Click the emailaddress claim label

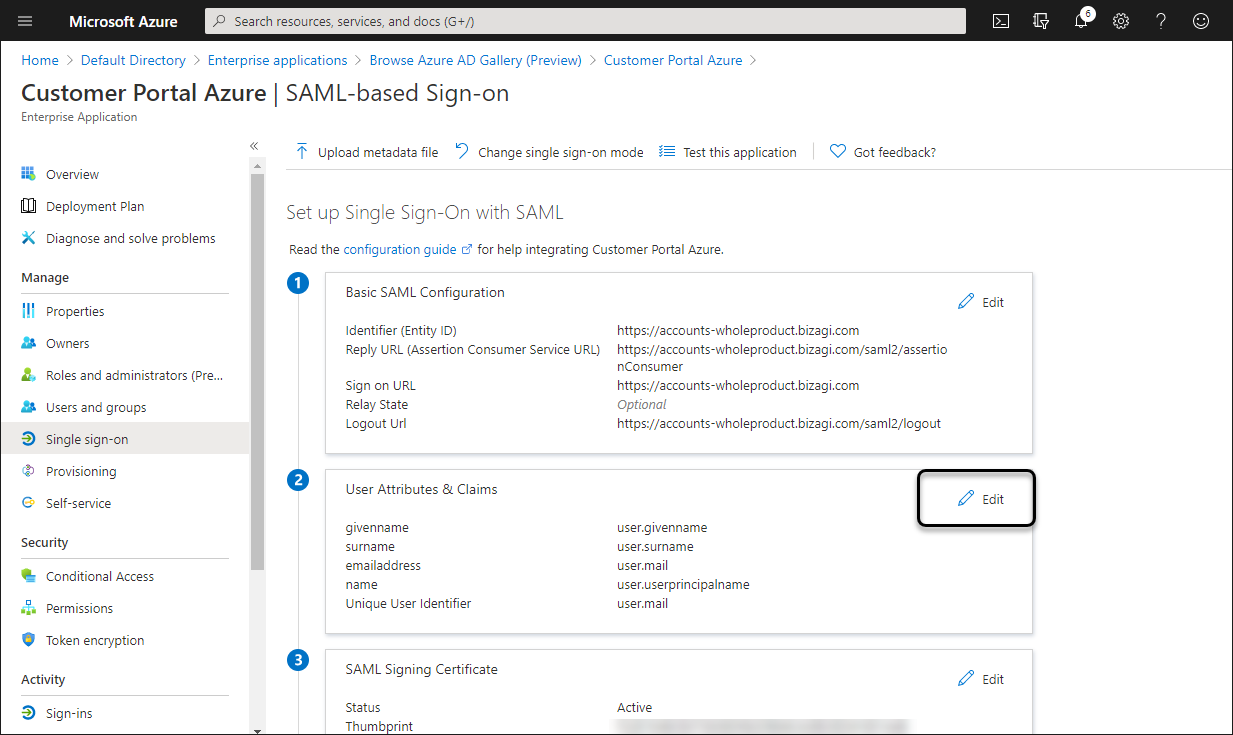pyautogui.click(x=383, y=566)
